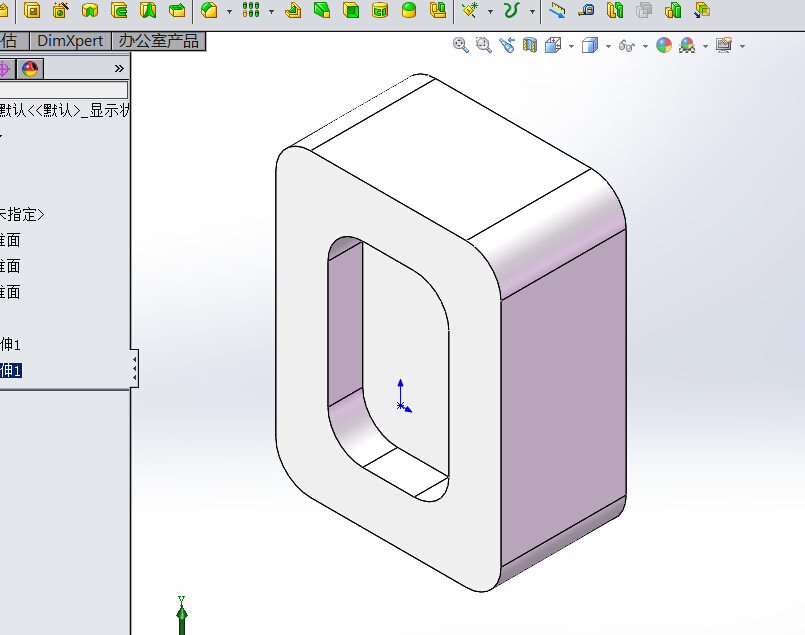Screen dimensions: 805x635
Task: Open the DimXpertManager crosshair tab
Action: pyautogui.click(x=5, y=69)
